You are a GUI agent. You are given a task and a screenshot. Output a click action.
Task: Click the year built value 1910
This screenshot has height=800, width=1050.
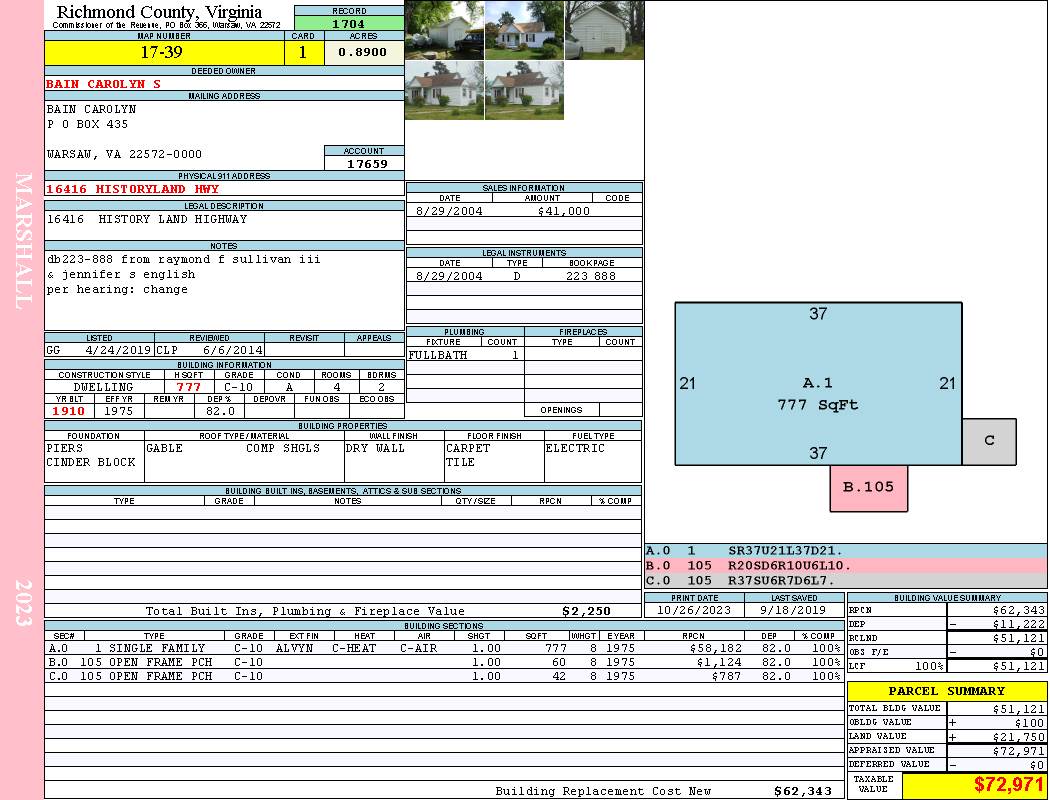pos(69,411)
